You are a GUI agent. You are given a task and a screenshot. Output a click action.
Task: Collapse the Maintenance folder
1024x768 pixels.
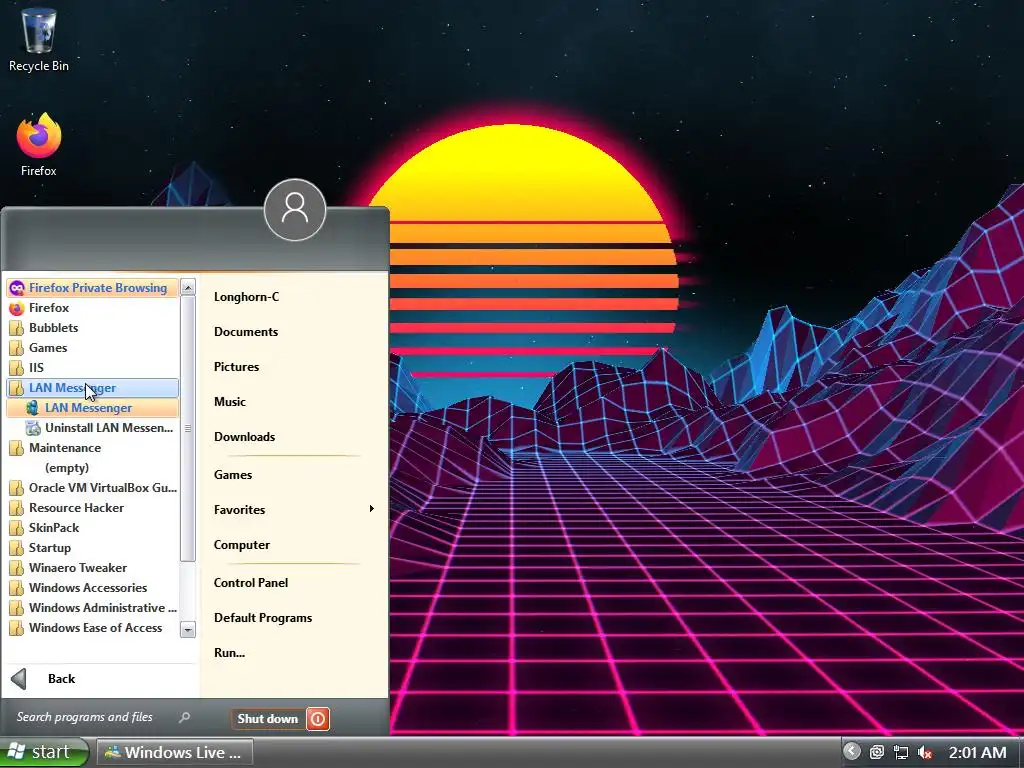(92, 448)
